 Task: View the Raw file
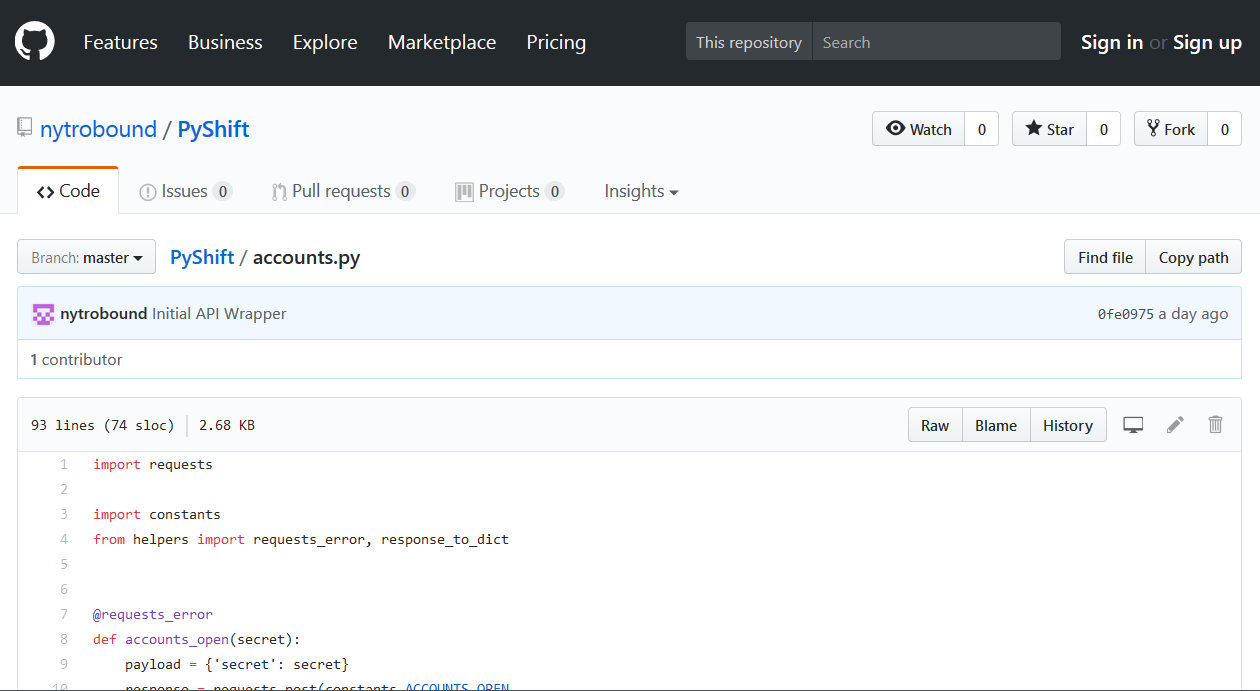click(935, 425)
